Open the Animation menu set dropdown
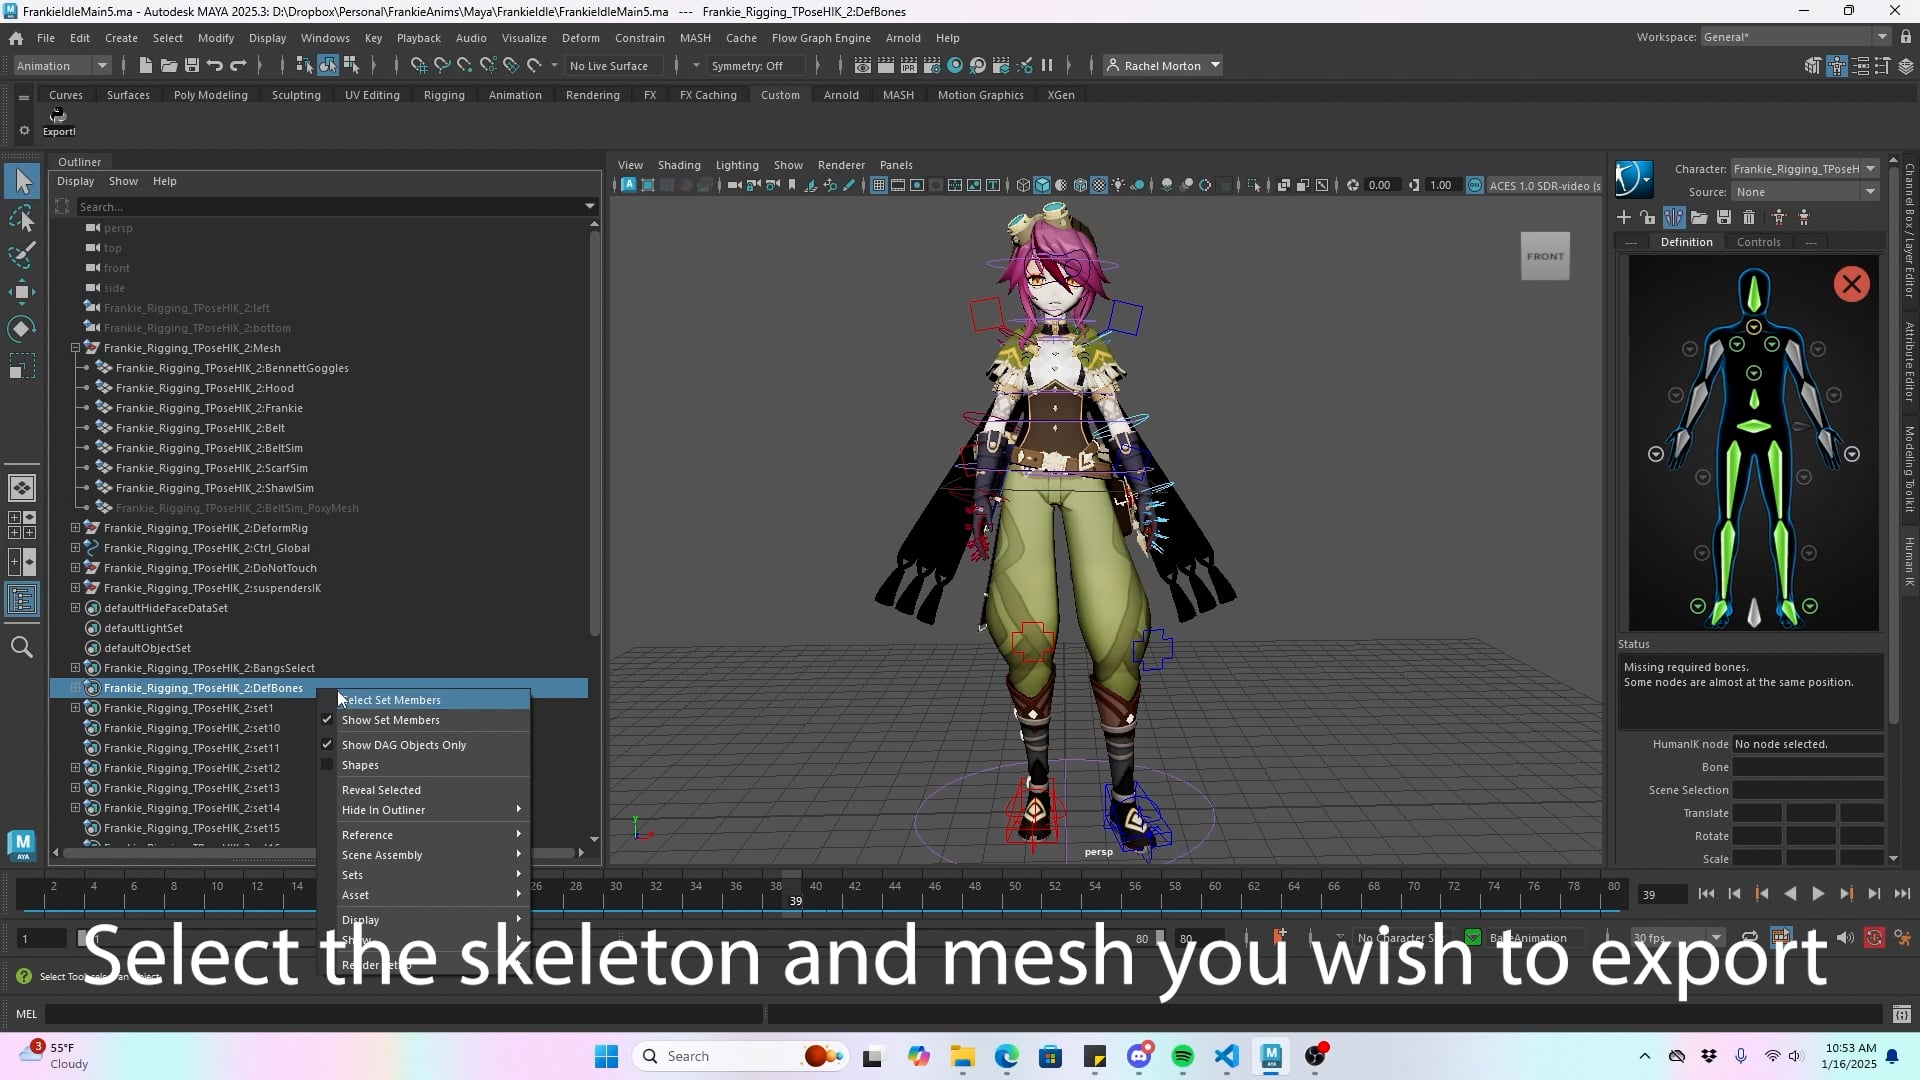The width and height of the screenshot is (1920, 1080). [62, 66]
